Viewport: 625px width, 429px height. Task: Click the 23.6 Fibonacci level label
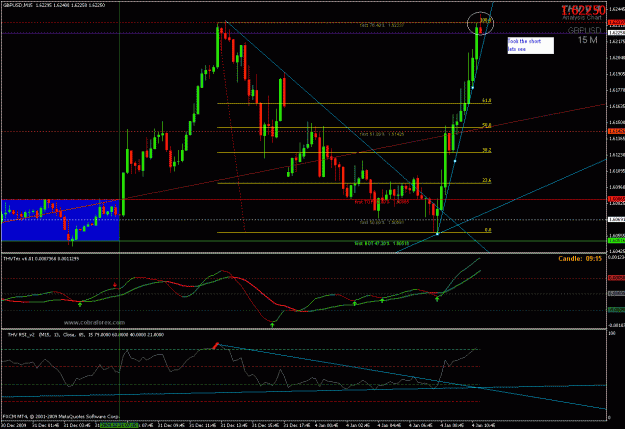tap(487, 181)
